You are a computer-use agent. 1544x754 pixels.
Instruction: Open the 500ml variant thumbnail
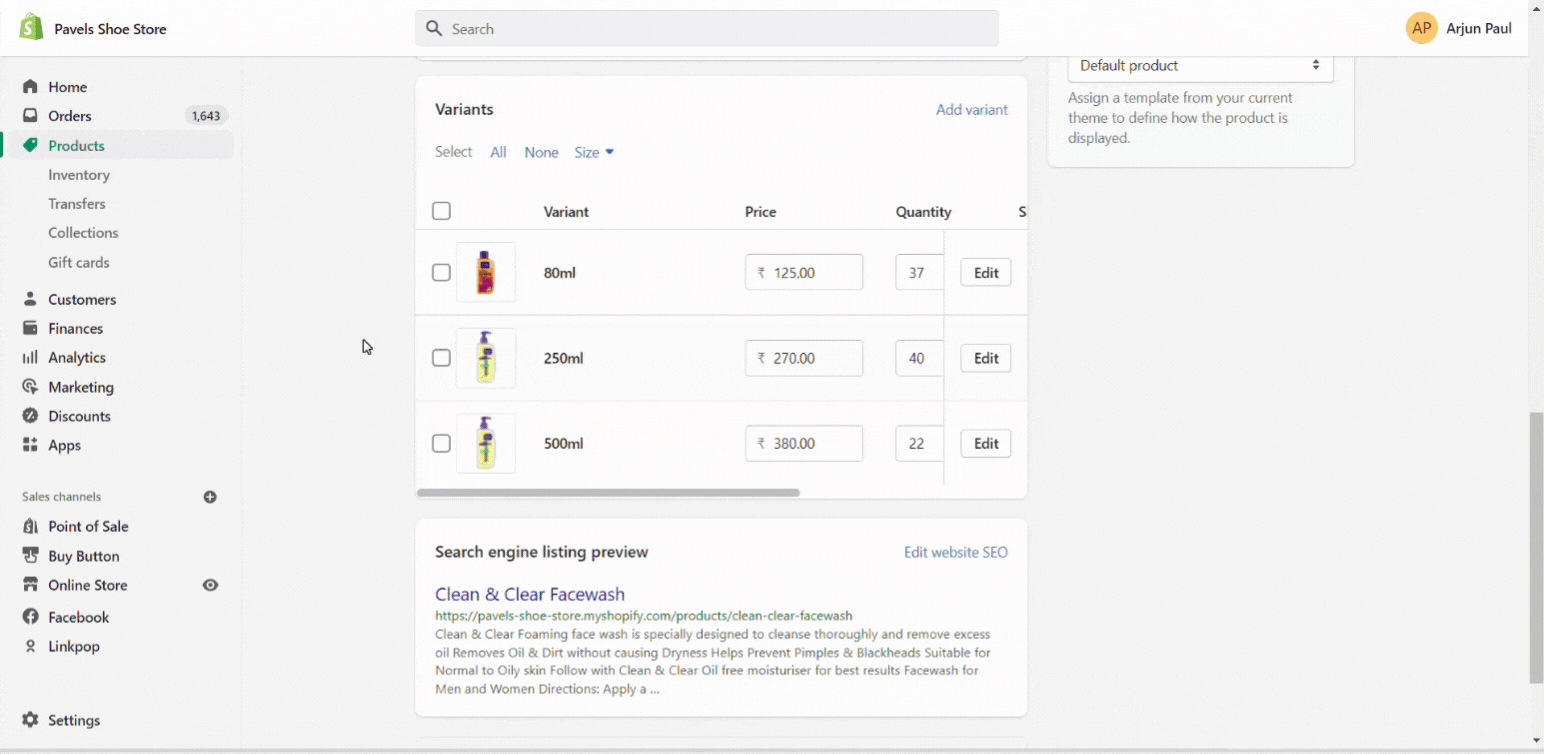pos(486,443)
